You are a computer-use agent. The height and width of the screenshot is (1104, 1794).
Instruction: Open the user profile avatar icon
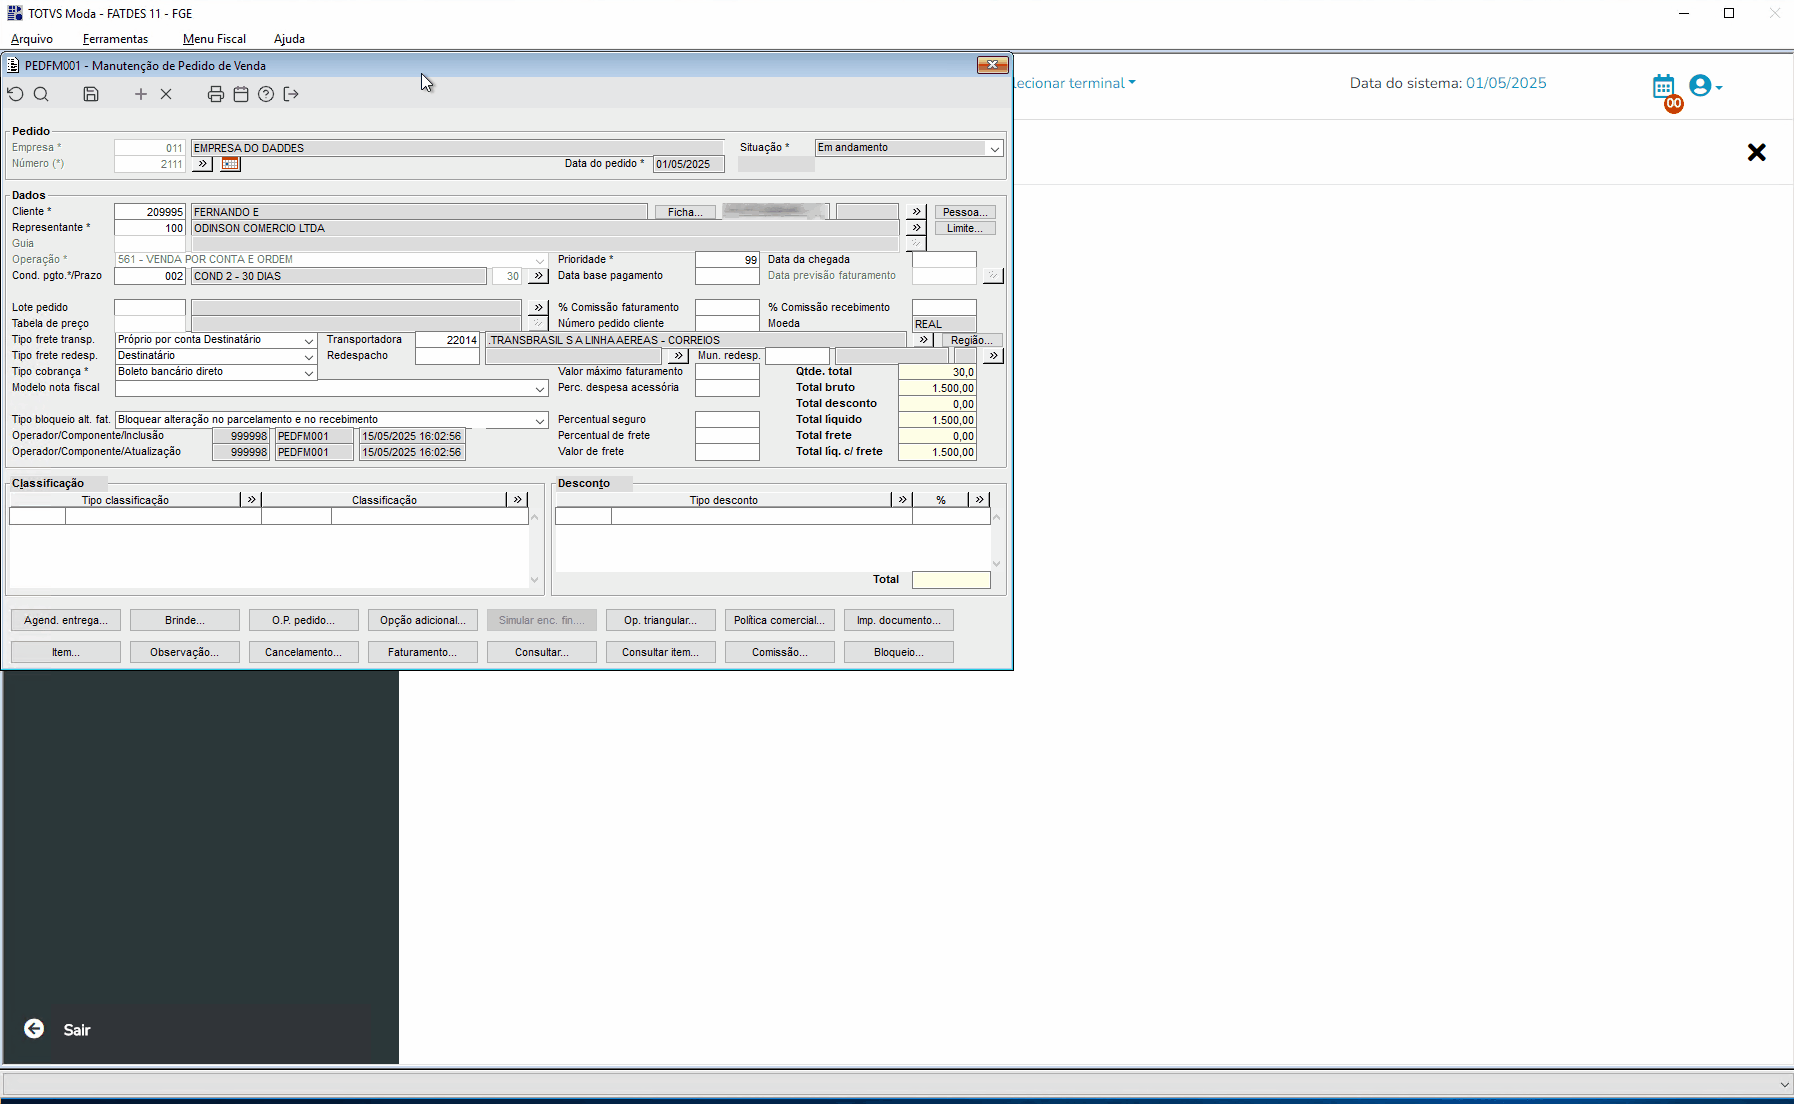pos(1700,86)
